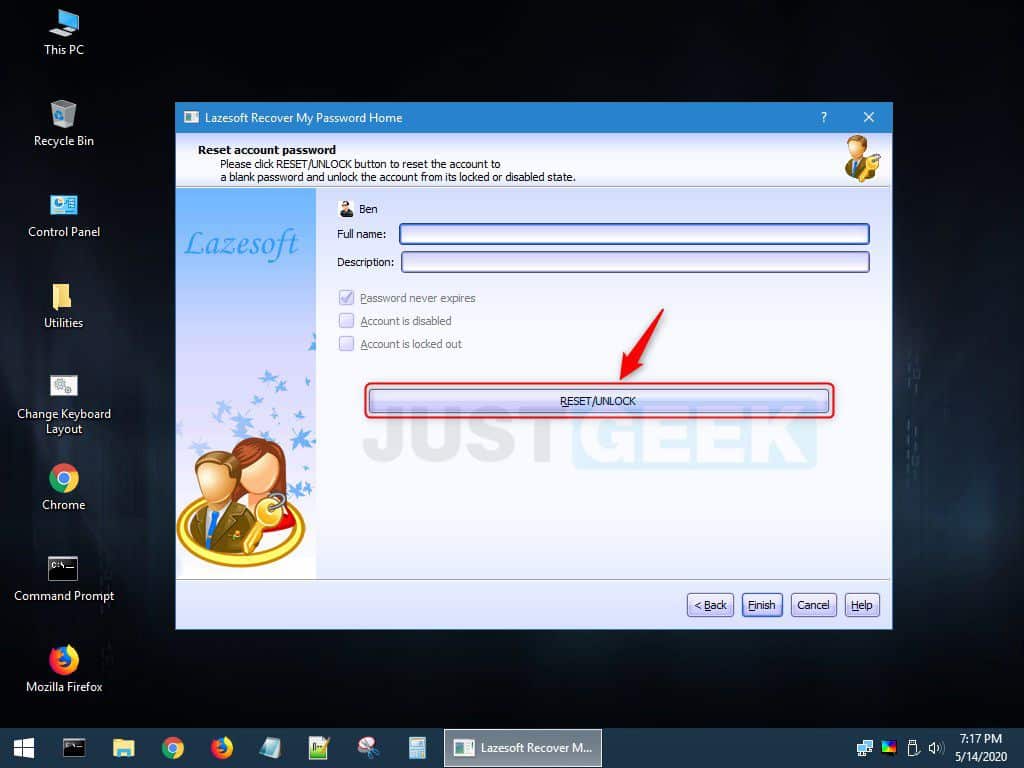Toggle Account is locked out checkbox
The height and width of the screenshot is (768, 1024).
point(346,344)
